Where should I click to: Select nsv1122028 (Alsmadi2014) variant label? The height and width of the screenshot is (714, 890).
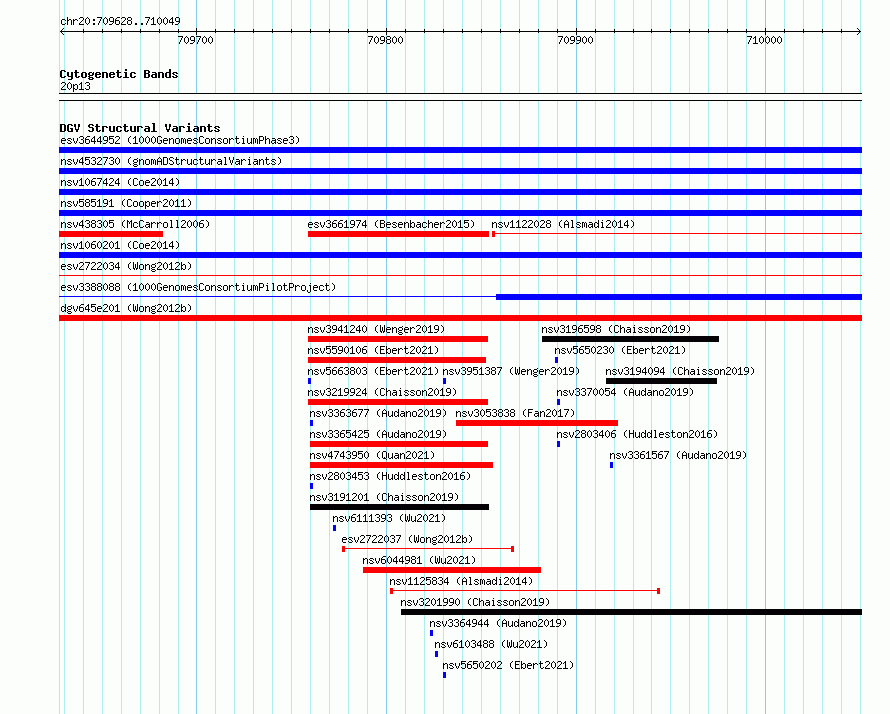[563, 224]
